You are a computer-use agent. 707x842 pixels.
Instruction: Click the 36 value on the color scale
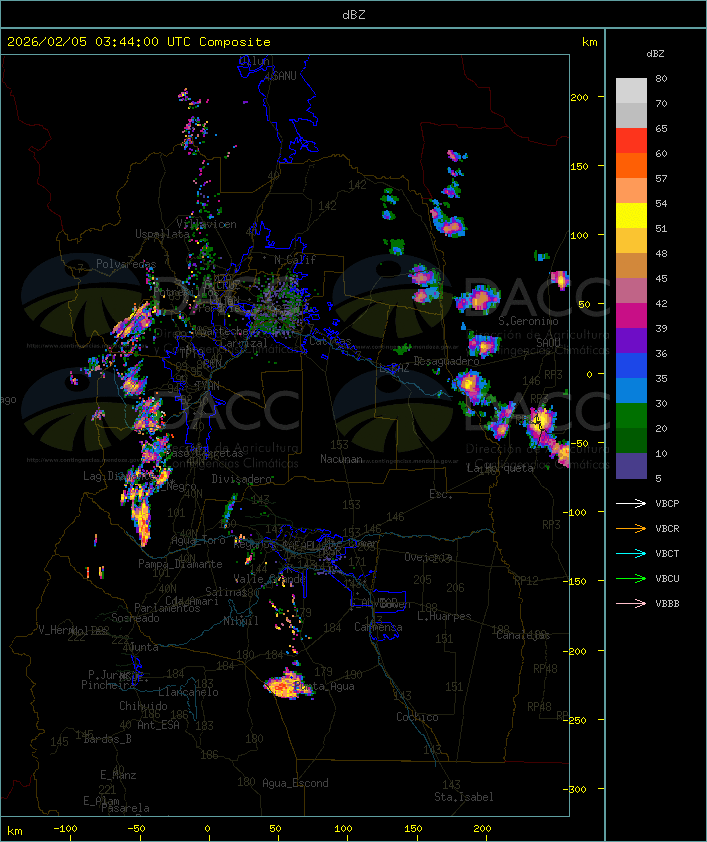coord(661,353)
